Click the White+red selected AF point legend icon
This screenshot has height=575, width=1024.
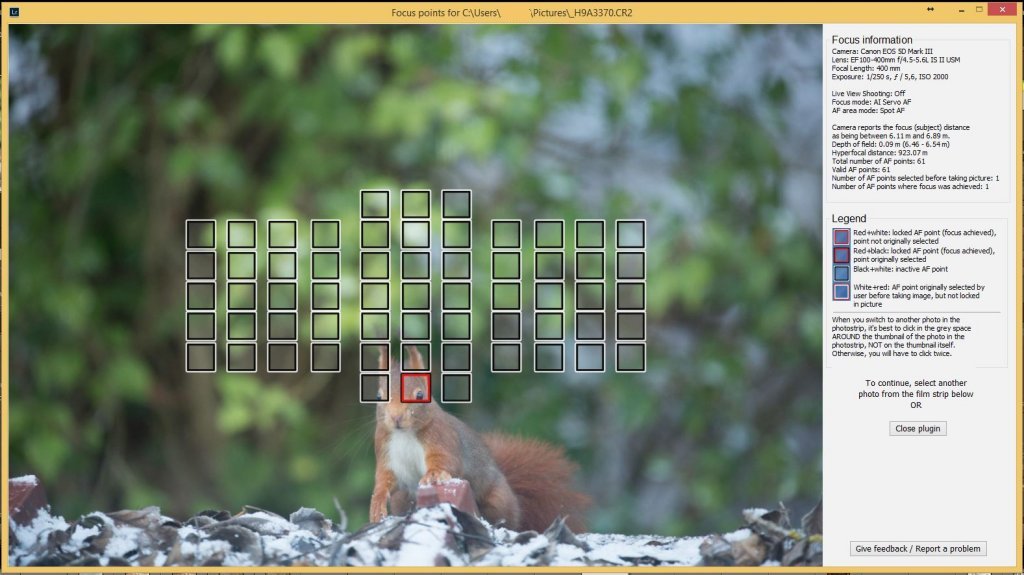pyautogui.click(x=841, y=292)
